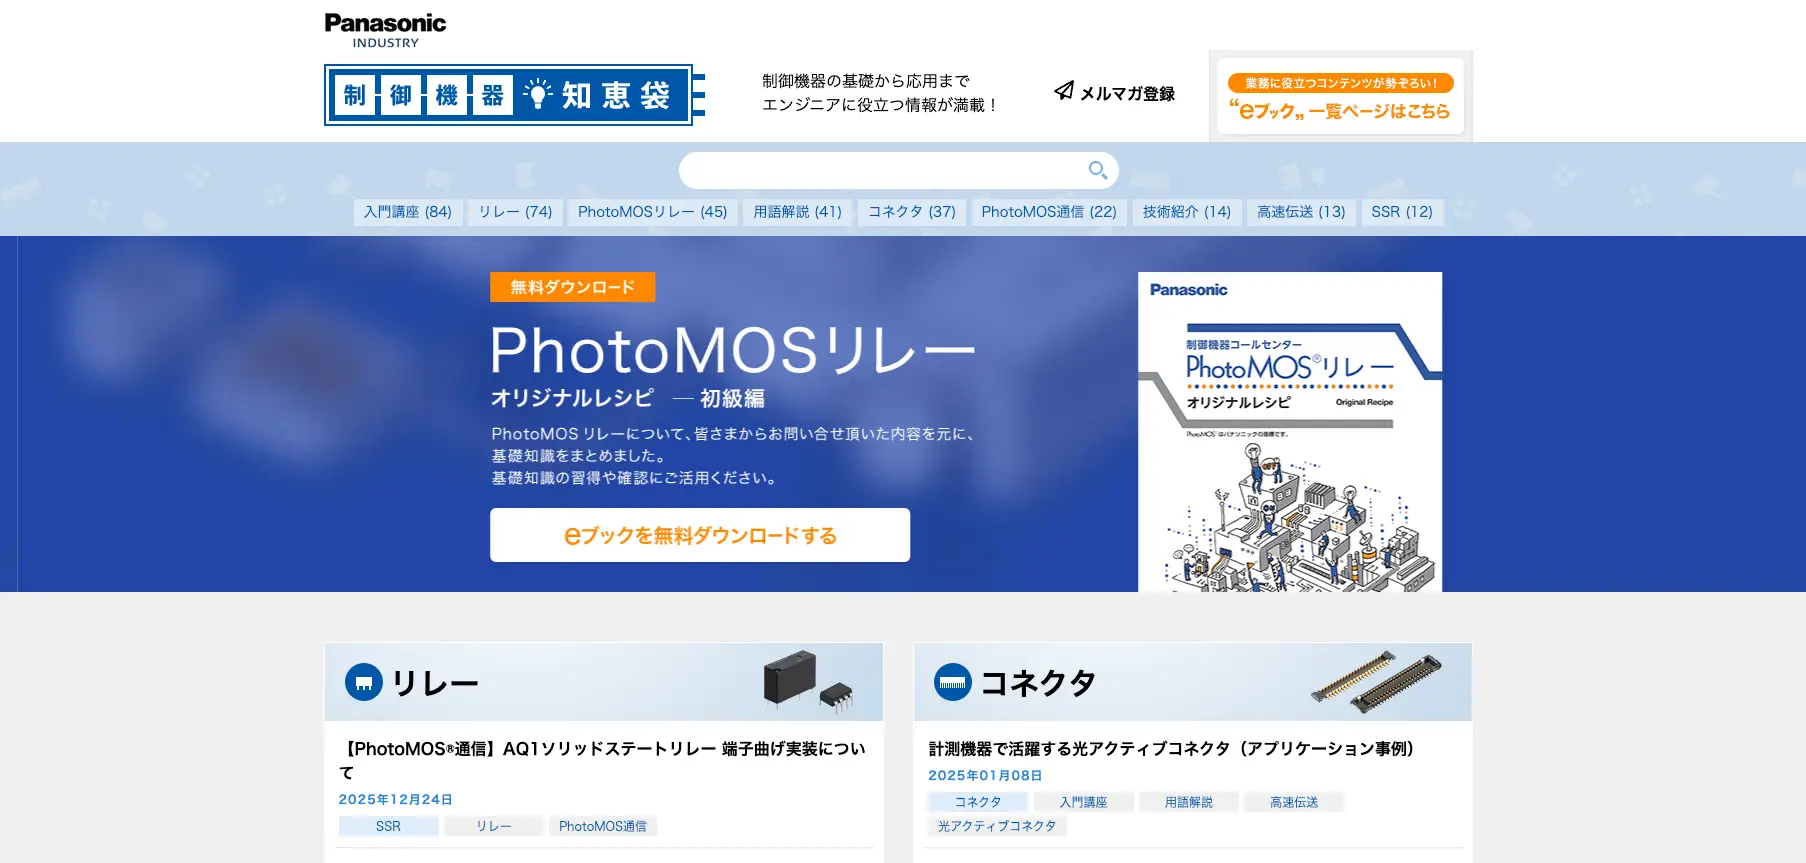Image resolution: width=1806 pixels, height=863 pixels.
Task: Click the 高速伝送 tag under connector article
Action: [1293, 802]
